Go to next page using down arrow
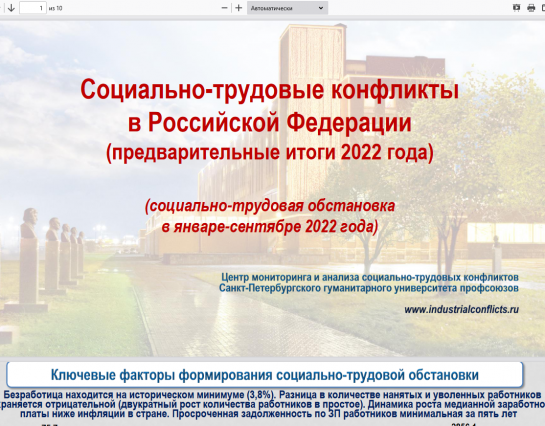This screenshot has height=426, width=545. 11,8
